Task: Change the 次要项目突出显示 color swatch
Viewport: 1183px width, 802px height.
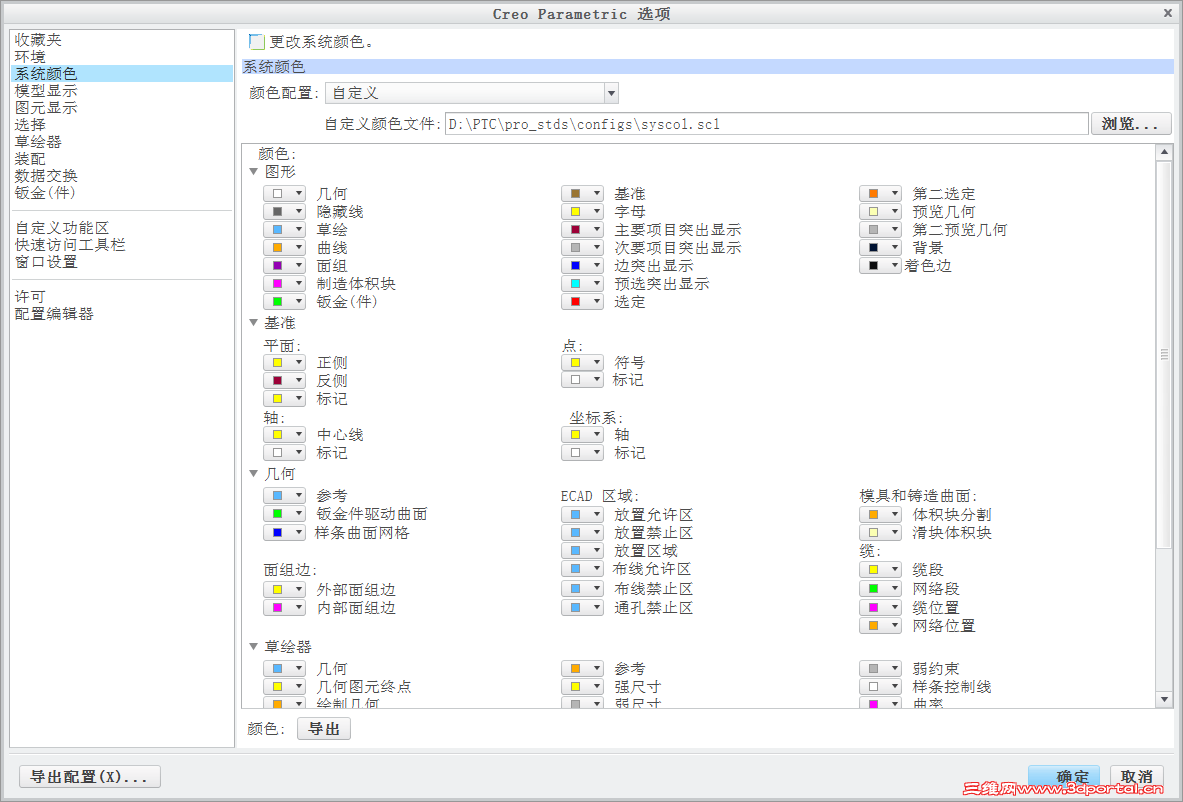Action: [582, 247]
